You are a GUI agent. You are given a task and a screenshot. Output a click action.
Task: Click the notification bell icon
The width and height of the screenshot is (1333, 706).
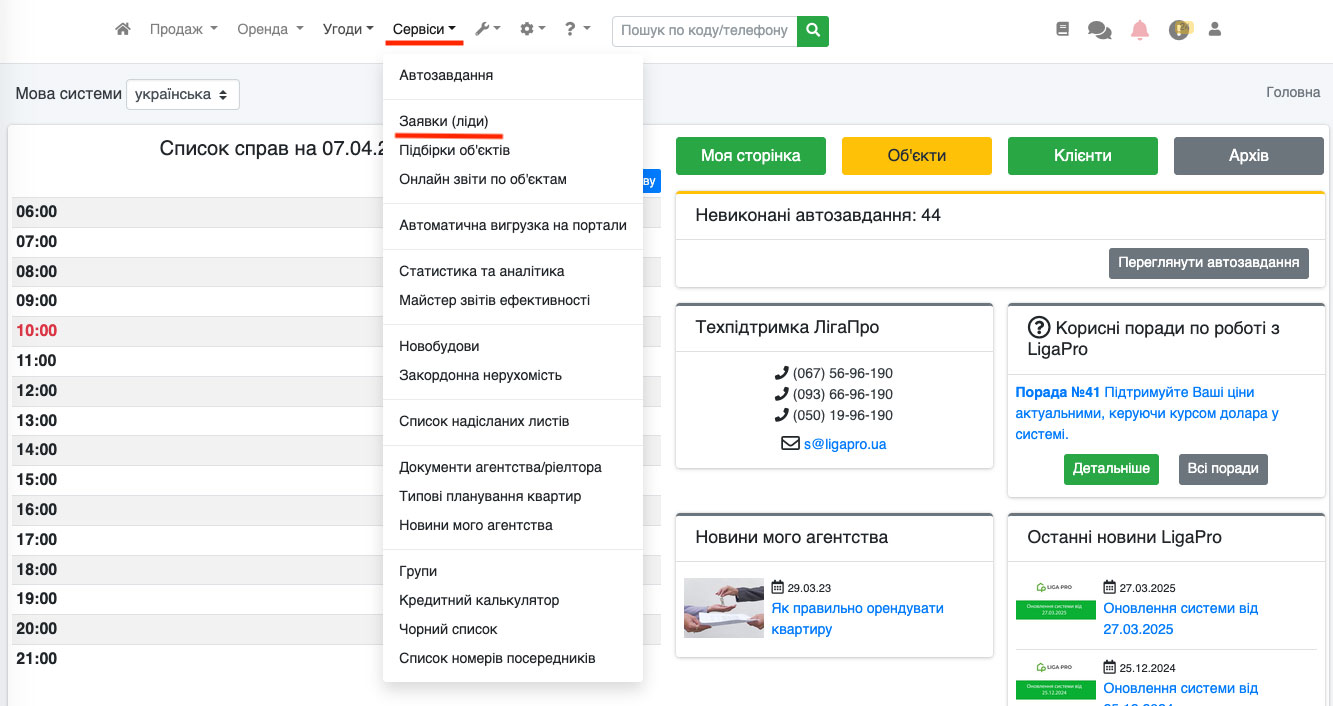(1140, 30)
